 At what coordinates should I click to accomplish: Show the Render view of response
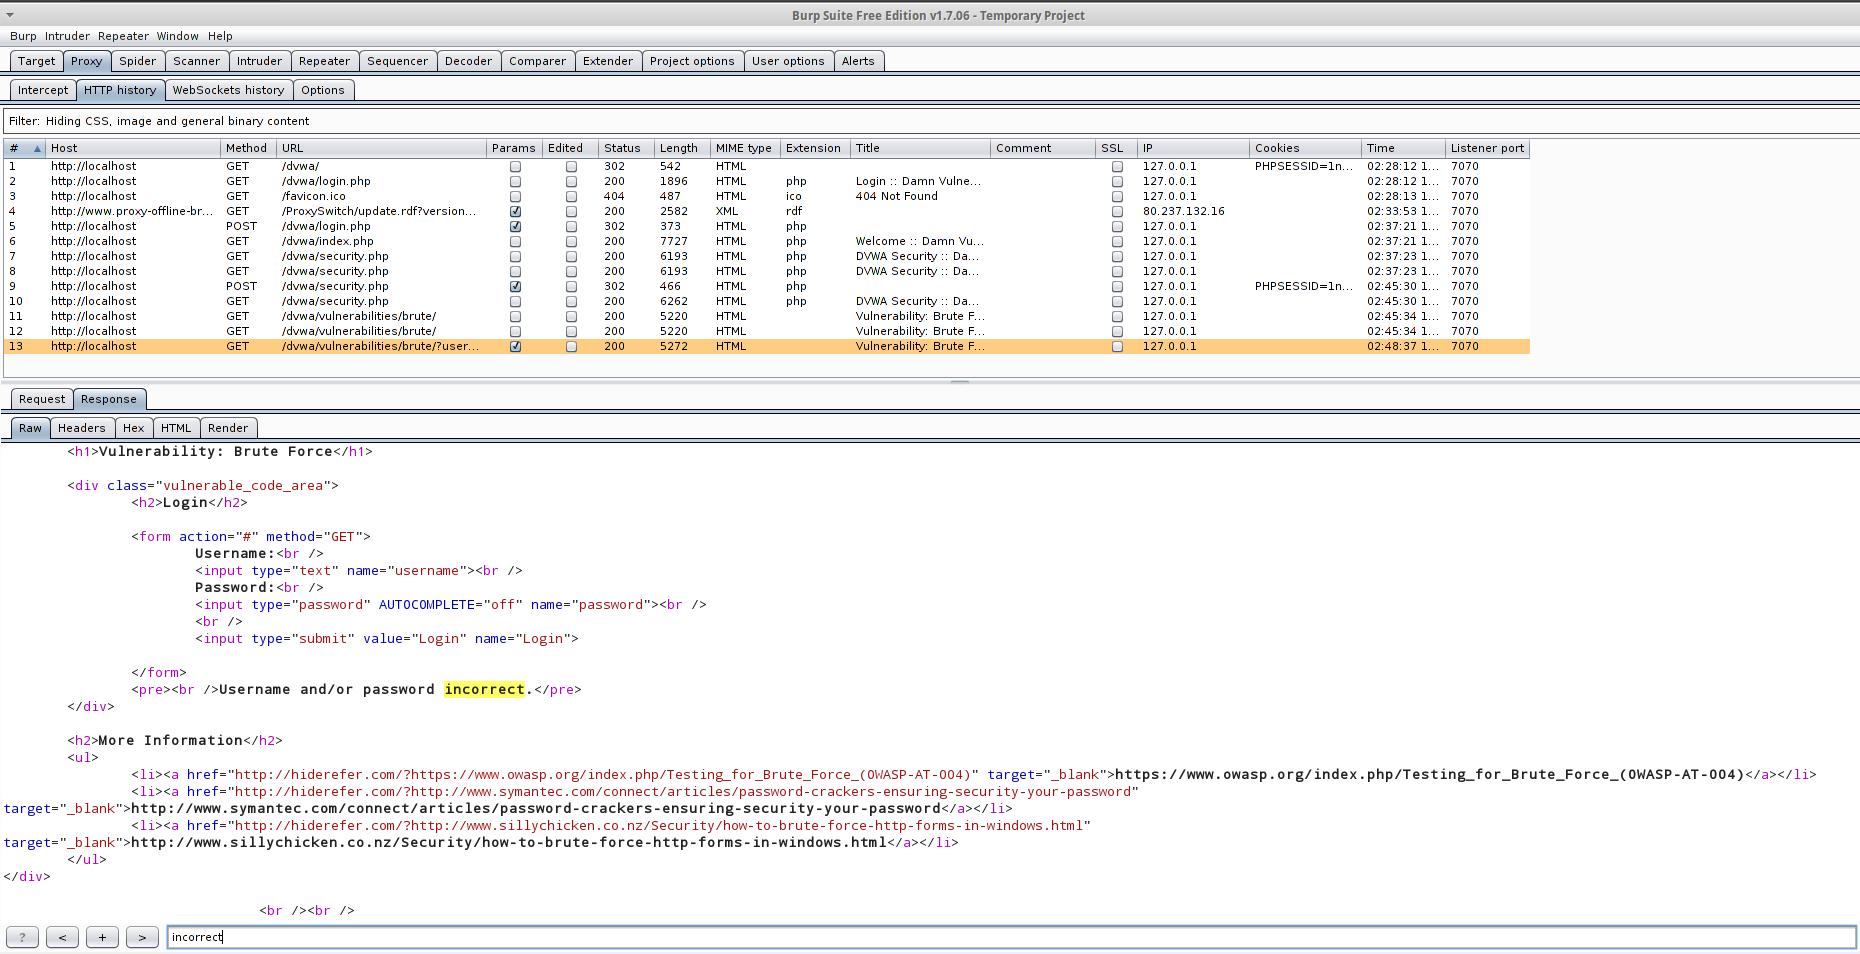pos(228,428)
